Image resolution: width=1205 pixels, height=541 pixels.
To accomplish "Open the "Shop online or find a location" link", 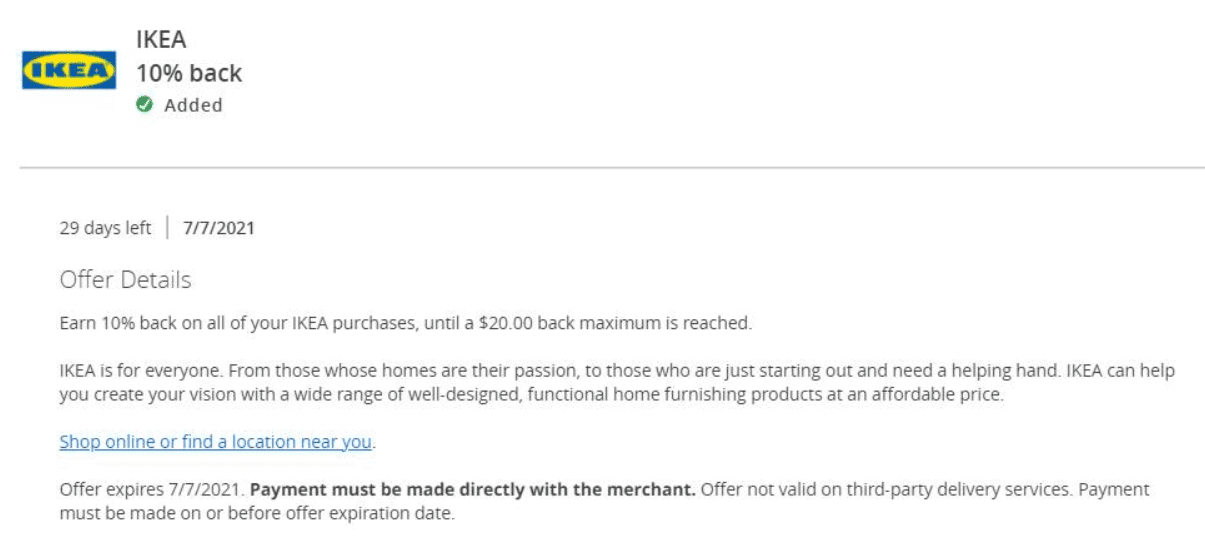I will coord(216,441).
